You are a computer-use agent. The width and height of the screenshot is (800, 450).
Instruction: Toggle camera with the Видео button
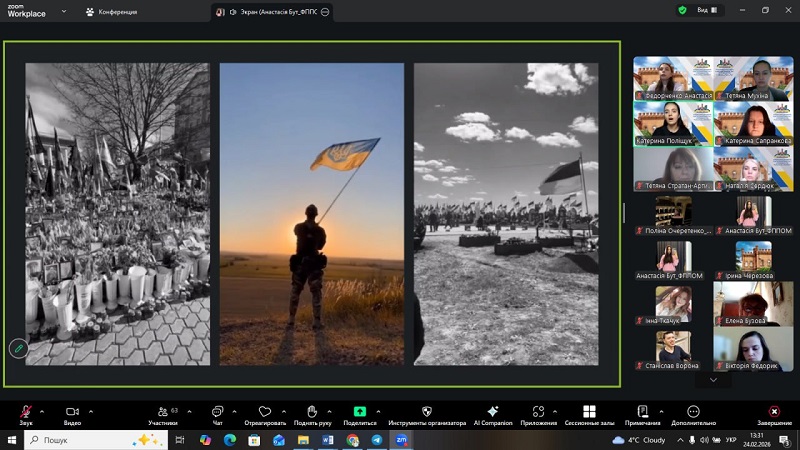point(72,412)
